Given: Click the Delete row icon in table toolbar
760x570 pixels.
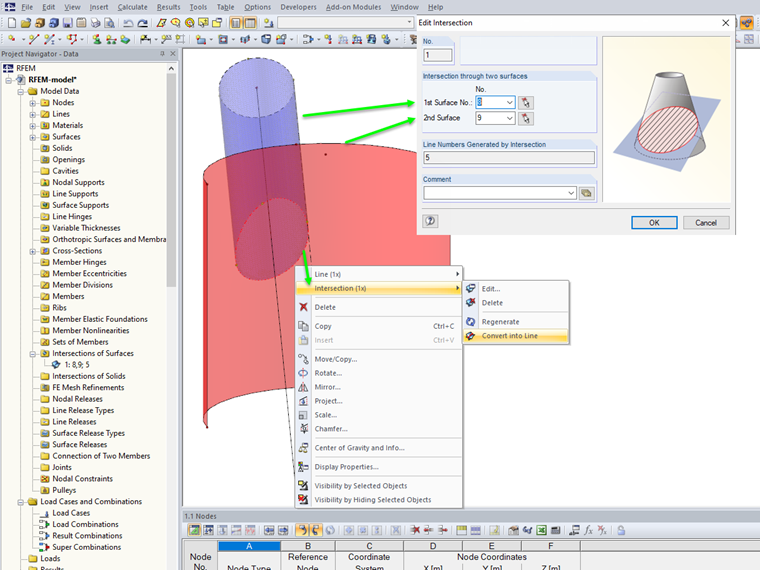Looking at the screenshot, I should [415, 530].
